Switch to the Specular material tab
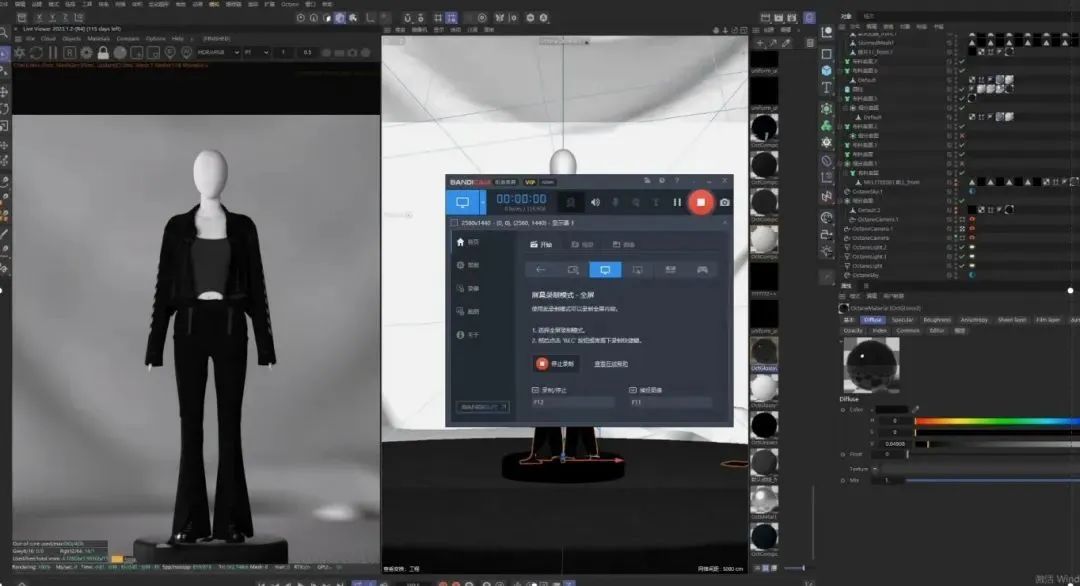This screenshot has width=1080, height=586. [x=902, y=320]
